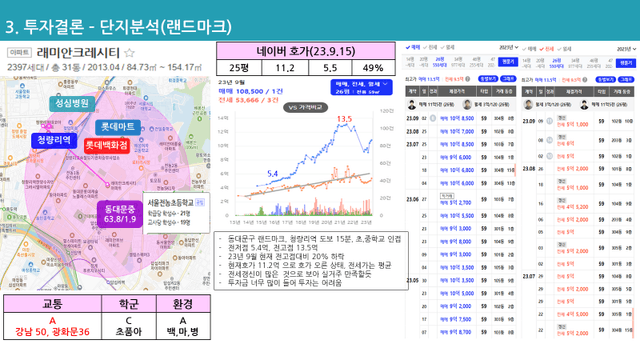This screenshot has width=640, height=360.
Task: Select the 14평 tab in the left panel
Action: (x=411, y=62)
